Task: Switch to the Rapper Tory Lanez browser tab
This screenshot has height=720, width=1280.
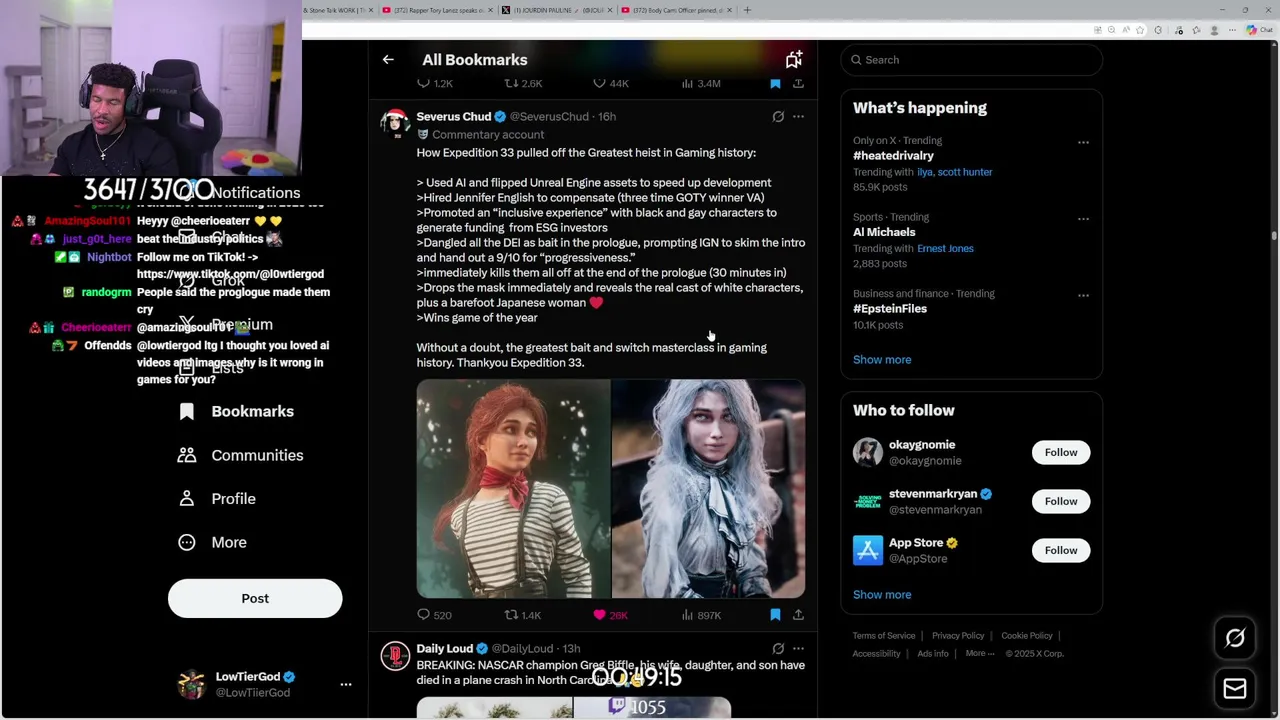Action: [x=437, y=10]
